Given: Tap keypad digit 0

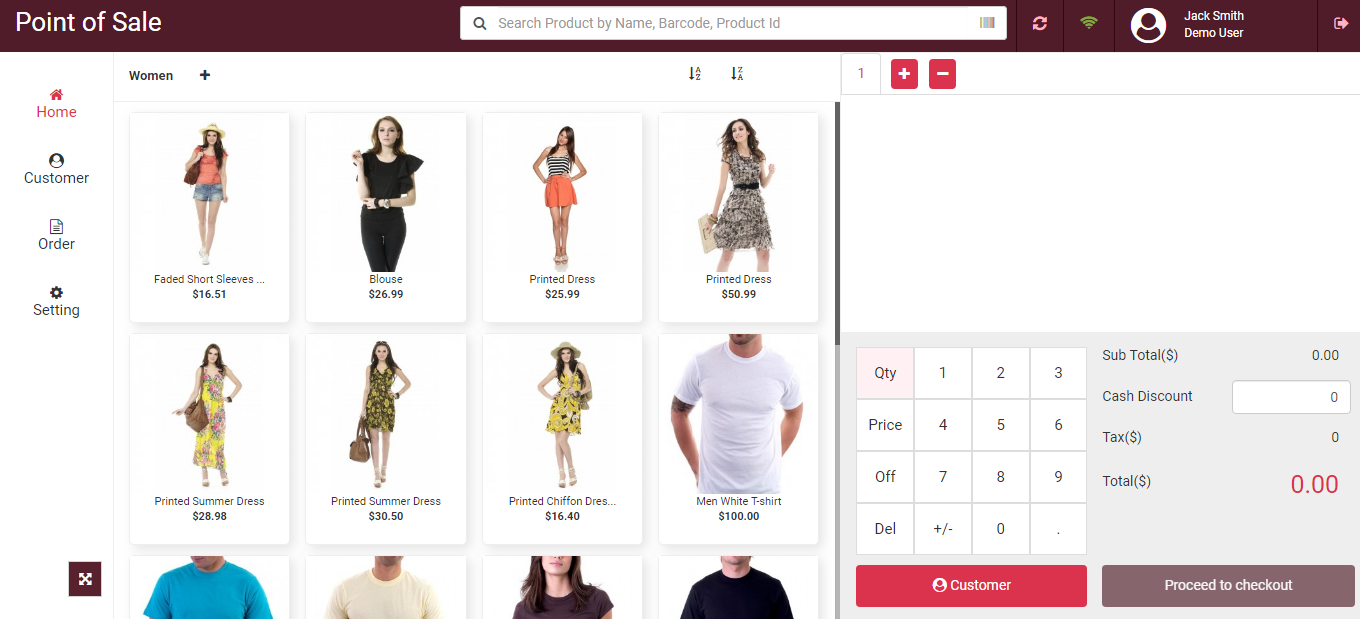Looking at the screenshot, I should (x=1001, y=529).
